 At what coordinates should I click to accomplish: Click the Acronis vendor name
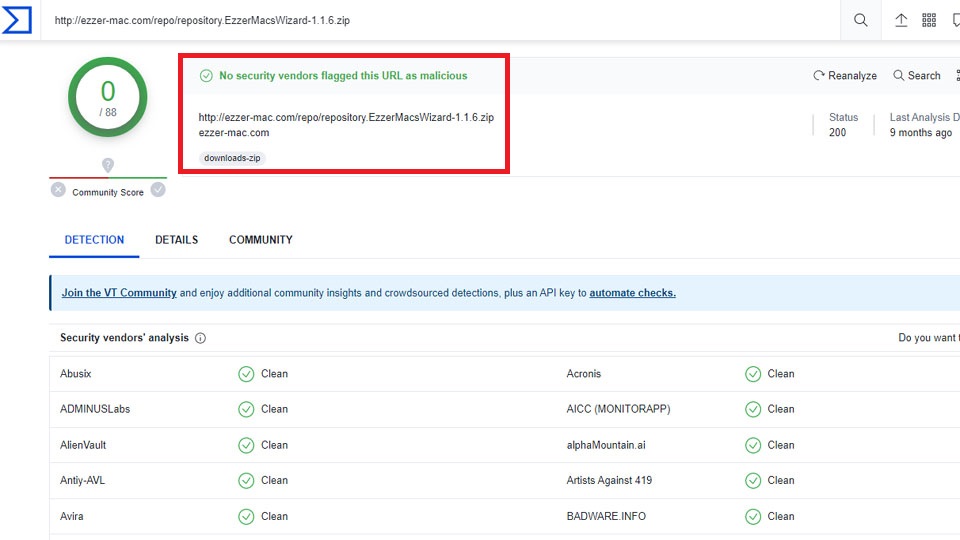click(x=583, y=373)
